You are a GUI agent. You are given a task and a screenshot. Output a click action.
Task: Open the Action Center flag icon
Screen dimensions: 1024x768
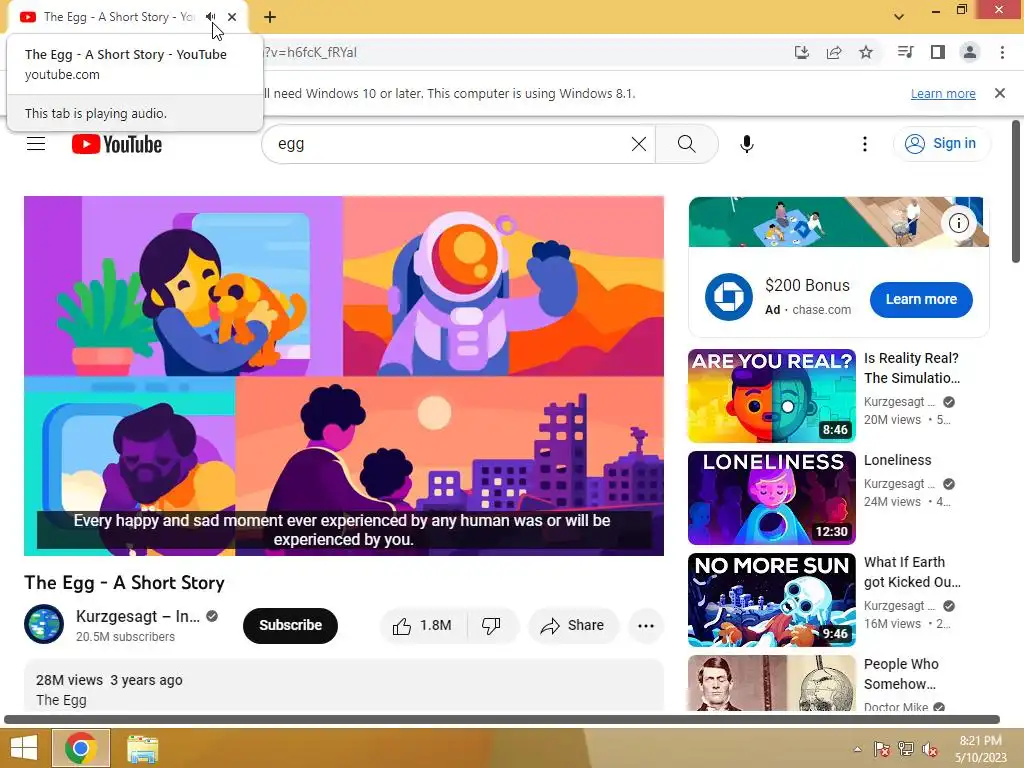coord(882,749)
